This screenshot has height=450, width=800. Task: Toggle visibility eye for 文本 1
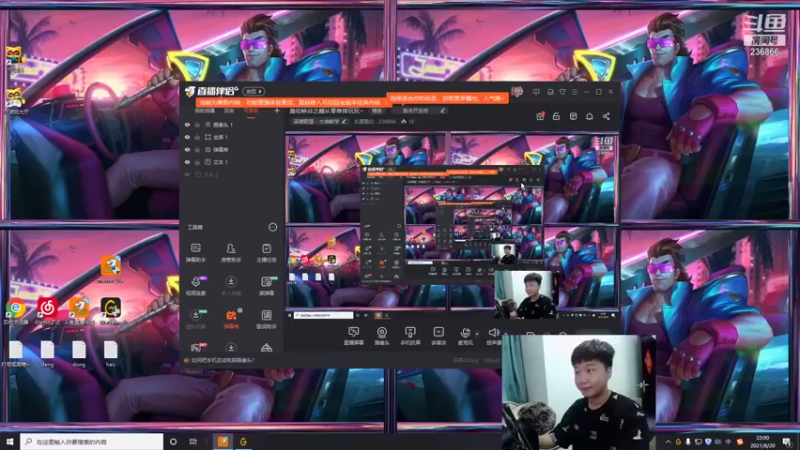pos(187,162)
